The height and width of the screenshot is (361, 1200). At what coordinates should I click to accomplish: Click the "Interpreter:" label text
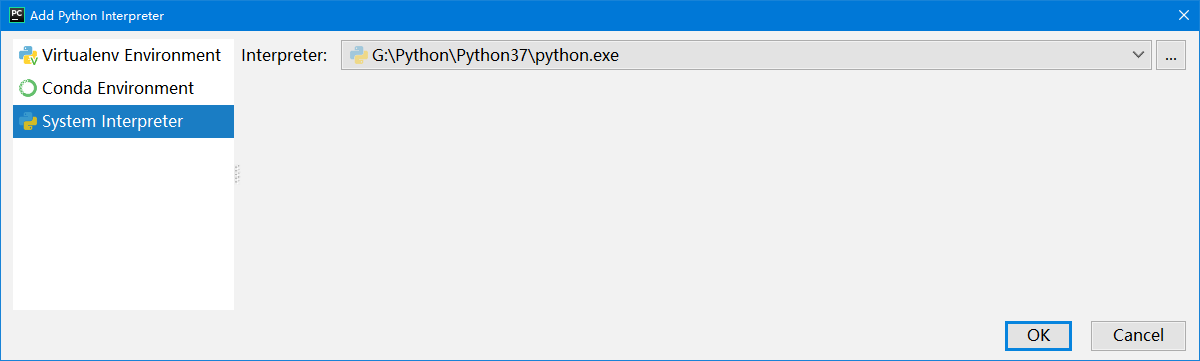[x=285, y=56]
